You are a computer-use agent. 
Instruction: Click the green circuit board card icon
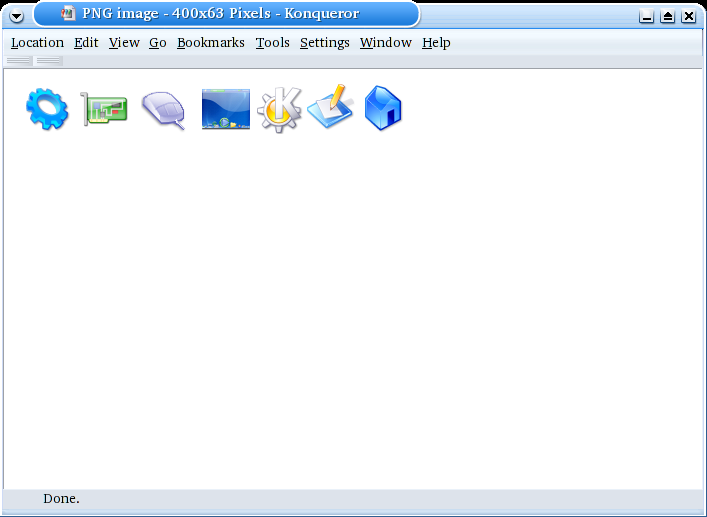tap(104, 109)
